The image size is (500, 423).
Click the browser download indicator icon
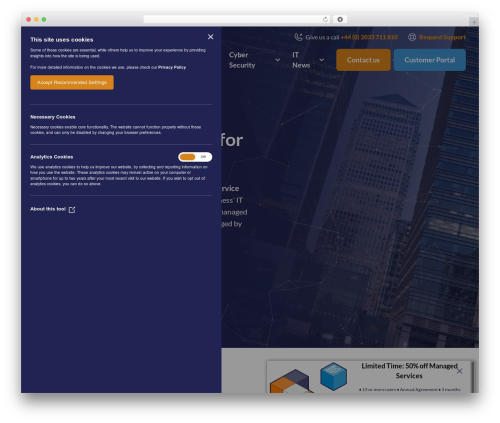point(340,19)
